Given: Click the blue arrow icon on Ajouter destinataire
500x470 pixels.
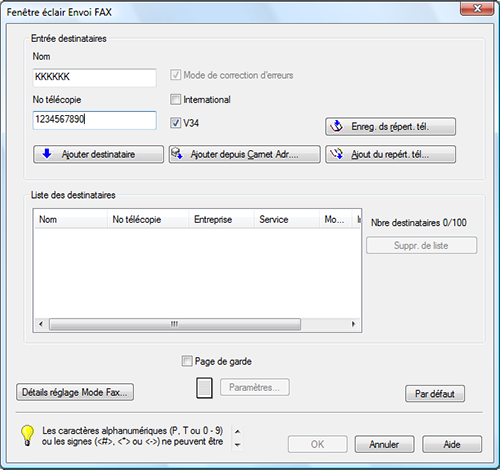Looking at the screenshot, I should coord(47,153).
